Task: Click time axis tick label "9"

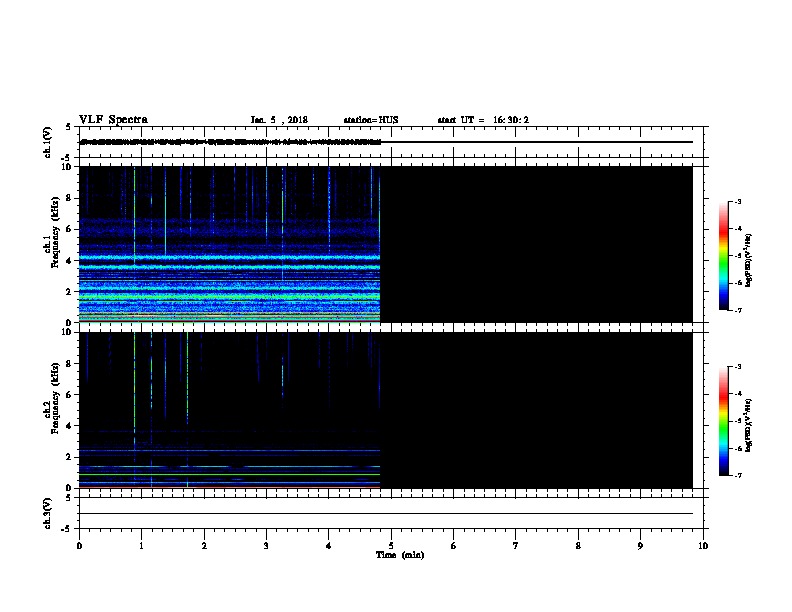Action: (640, 546)
